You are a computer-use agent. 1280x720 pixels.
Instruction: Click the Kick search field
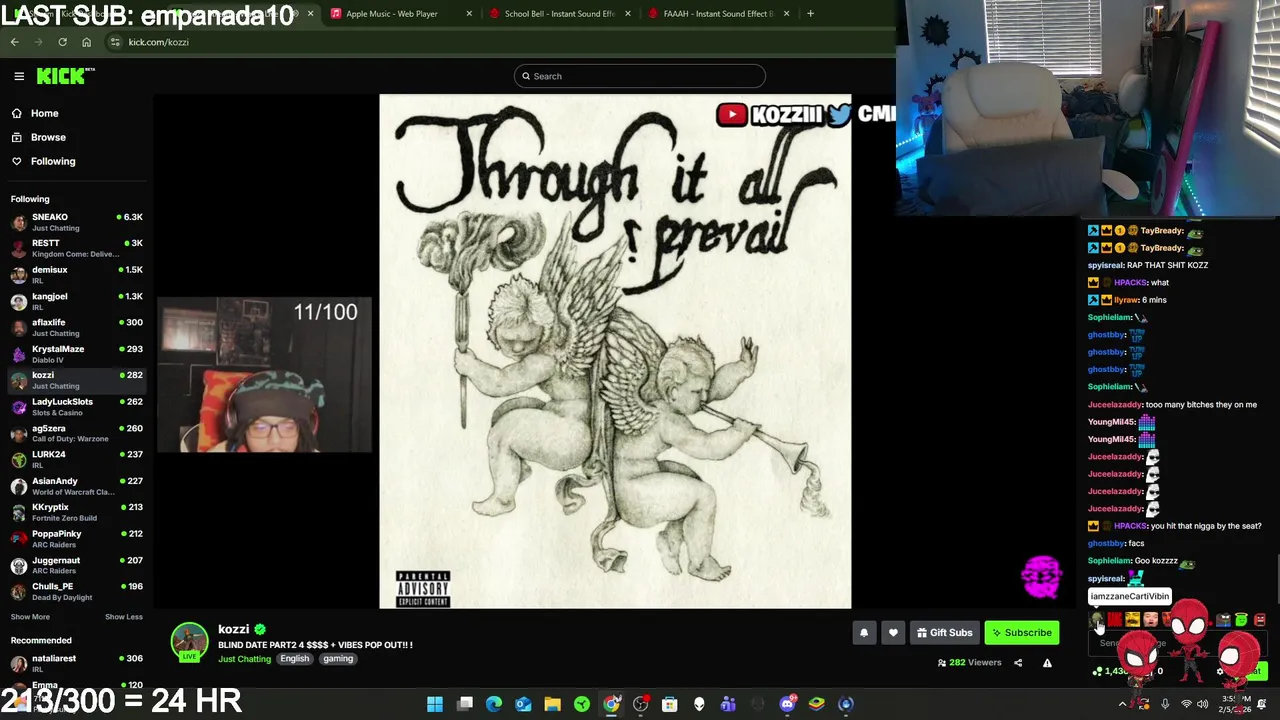coord(640,76)
